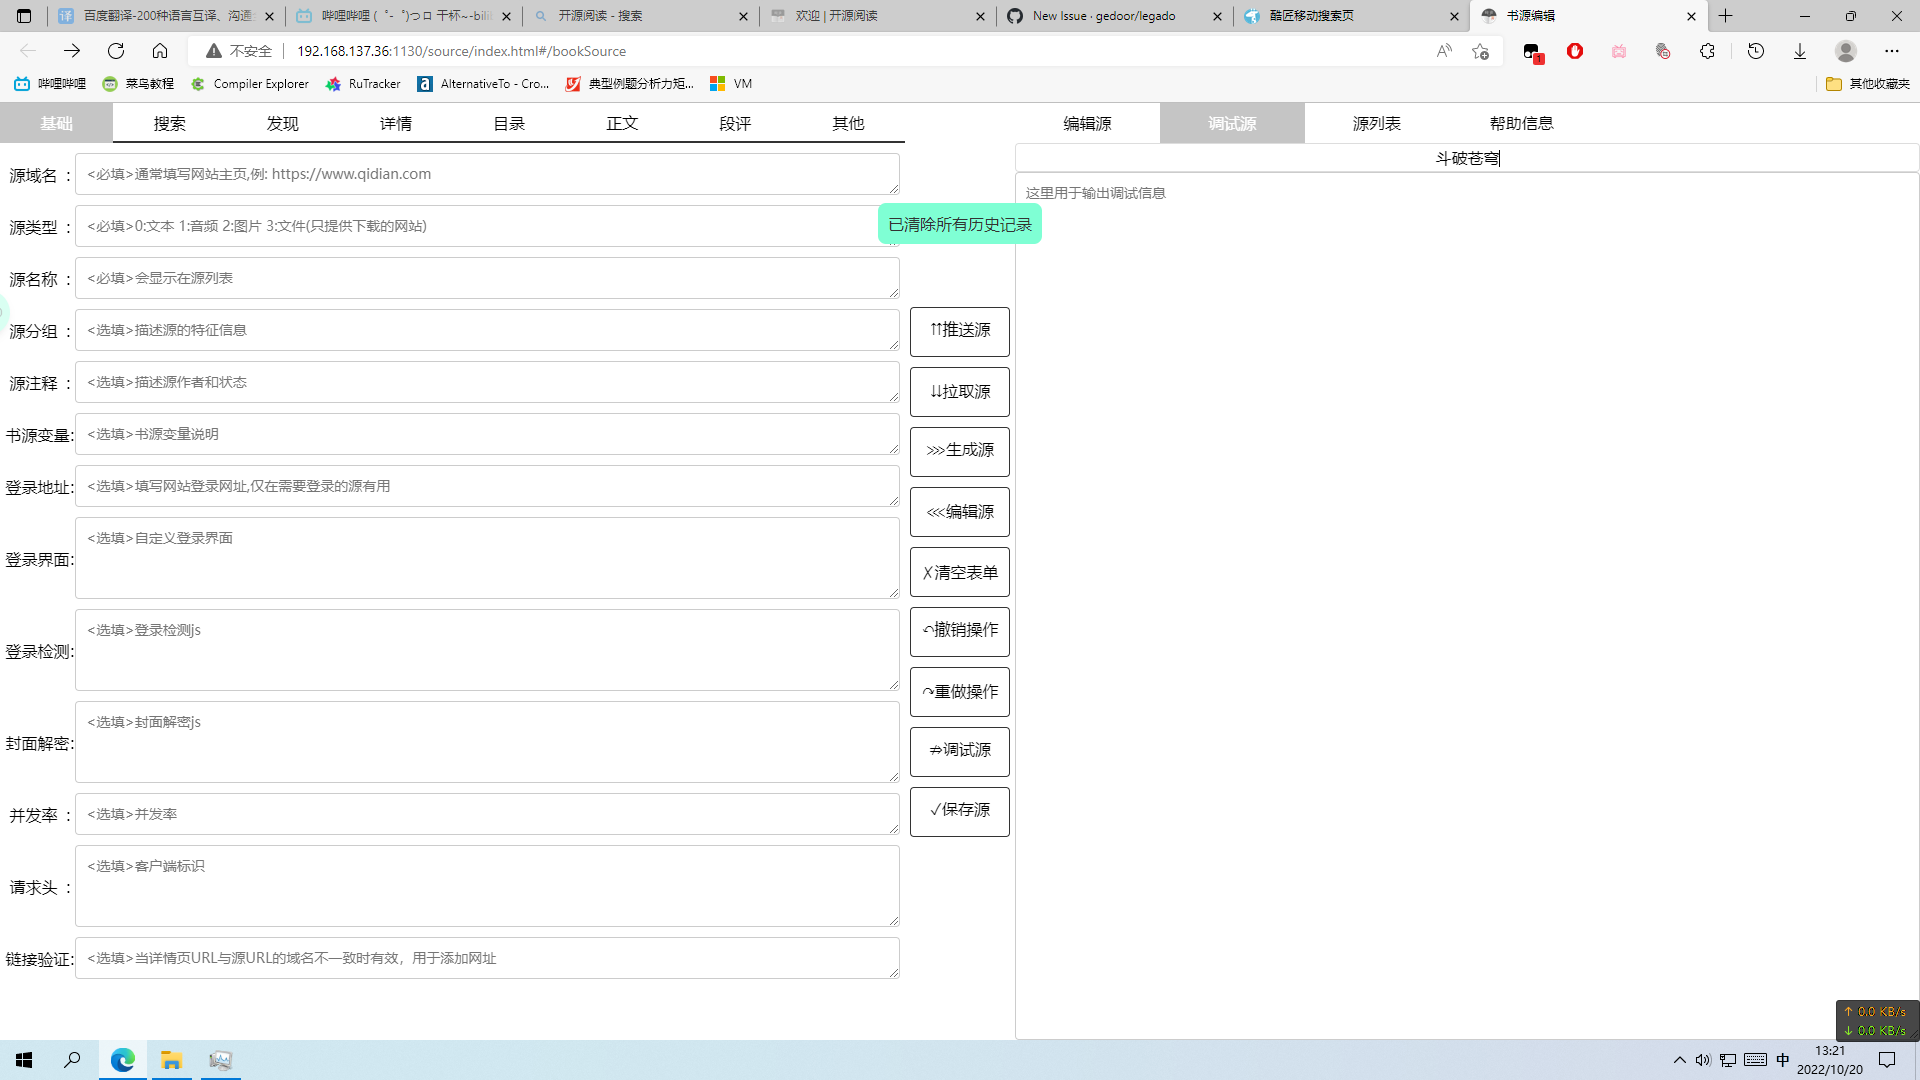Refresh the current page
This screenshot has width=1920, height=1080.
[115, 50]
